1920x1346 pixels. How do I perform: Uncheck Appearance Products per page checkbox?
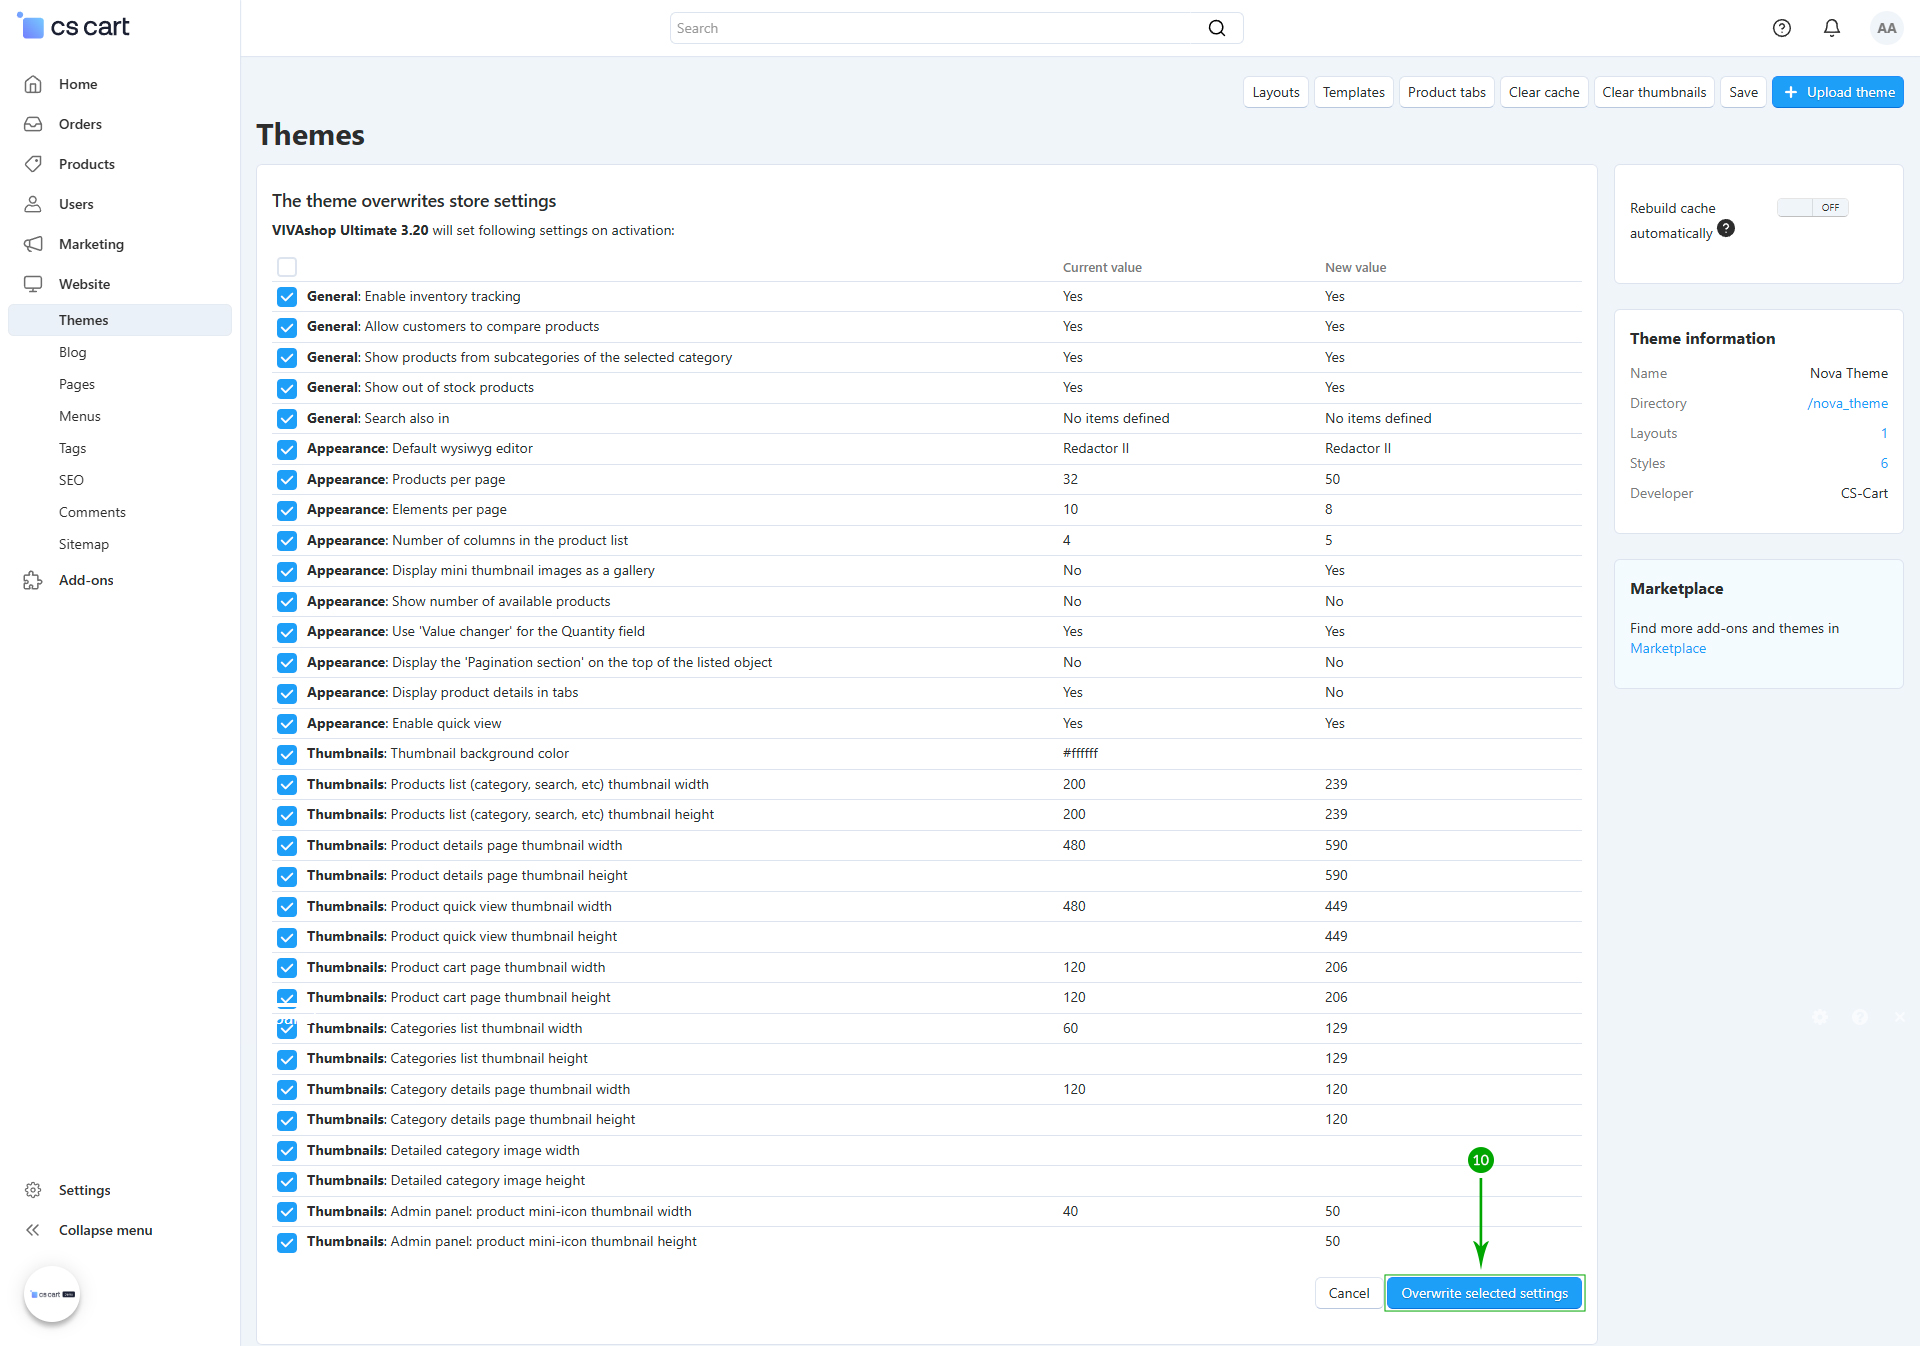[x=287, y=480]
